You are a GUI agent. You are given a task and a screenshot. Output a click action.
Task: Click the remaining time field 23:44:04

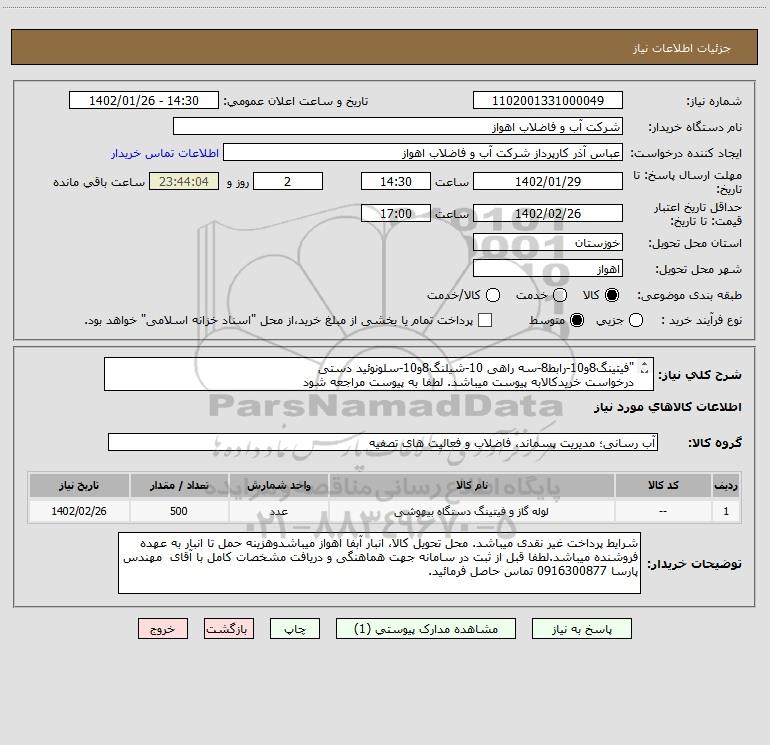coord(184,181)
